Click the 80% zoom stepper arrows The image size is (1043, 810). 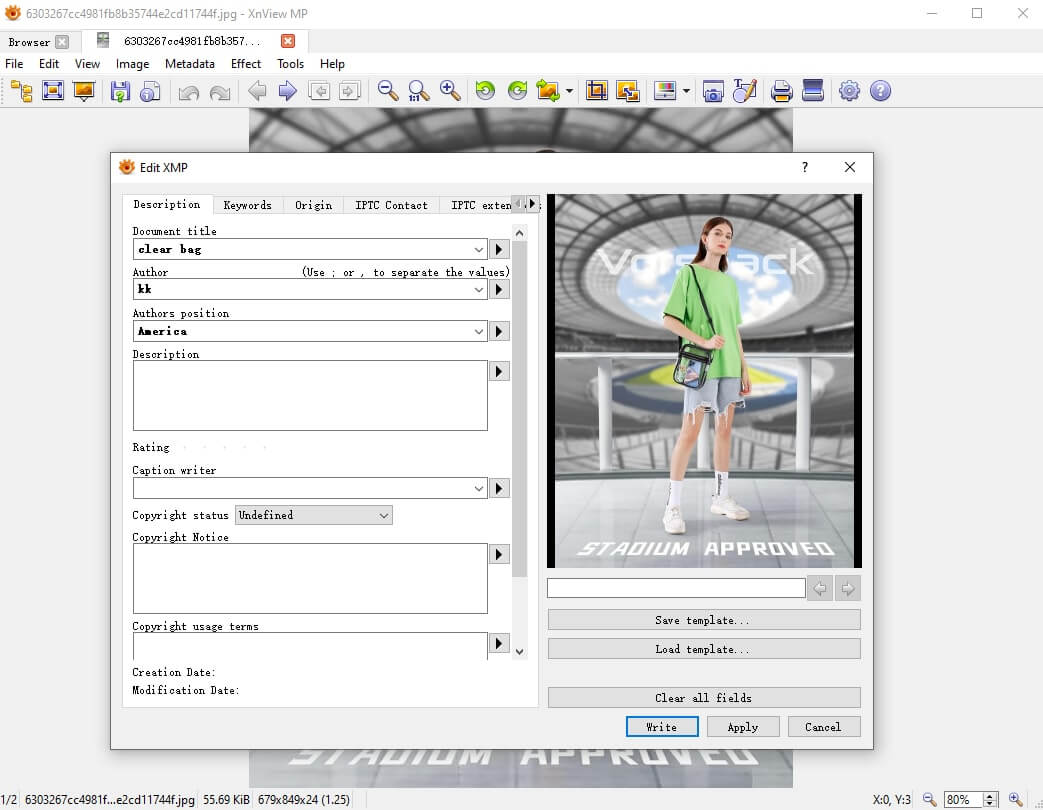pos(990,799)
